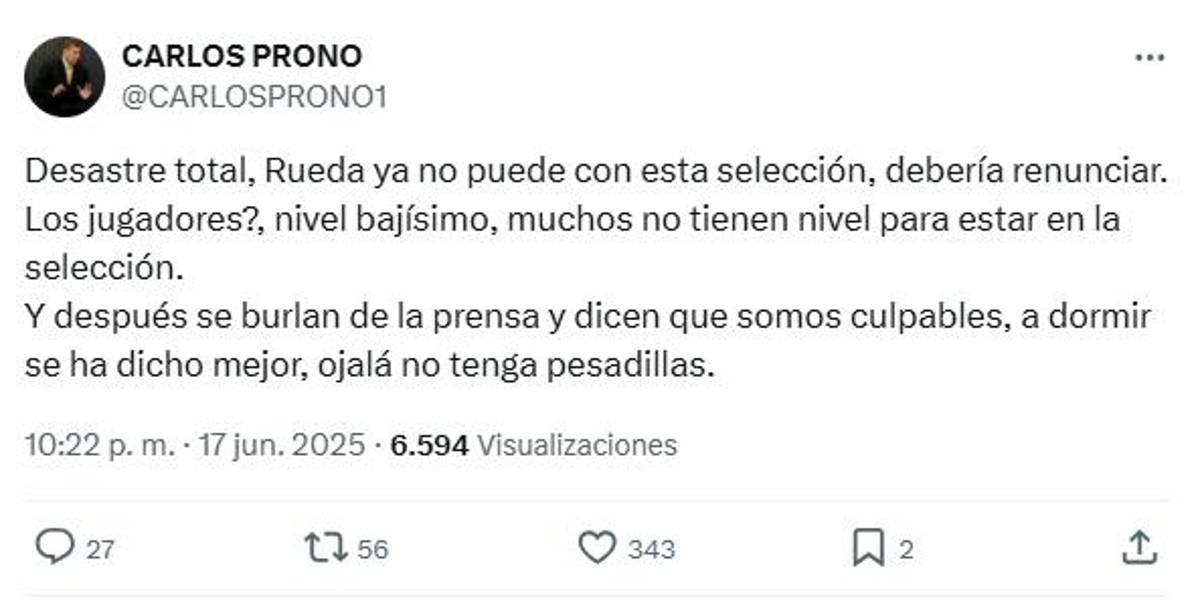Click Carlos Prono's profile avatar
The width and height of the screenshot is (1200, 601).
tap(65, 77)
